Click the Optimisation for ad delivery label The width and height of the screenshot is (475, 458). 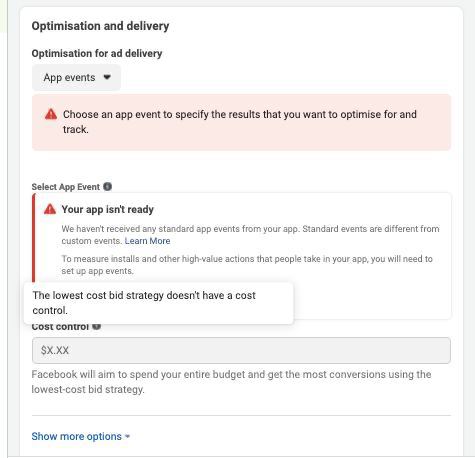coord(97,53)
